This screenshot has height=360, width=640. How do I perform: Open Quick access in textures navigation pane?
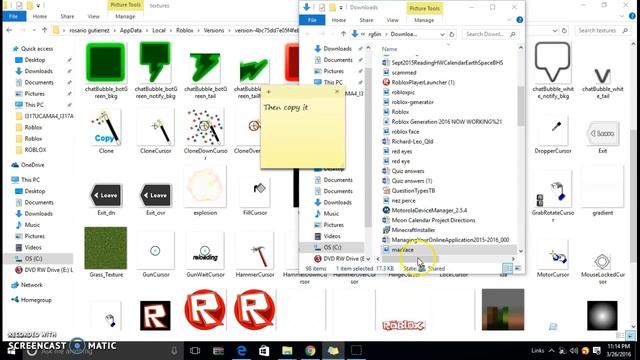(x=37, y=49)
